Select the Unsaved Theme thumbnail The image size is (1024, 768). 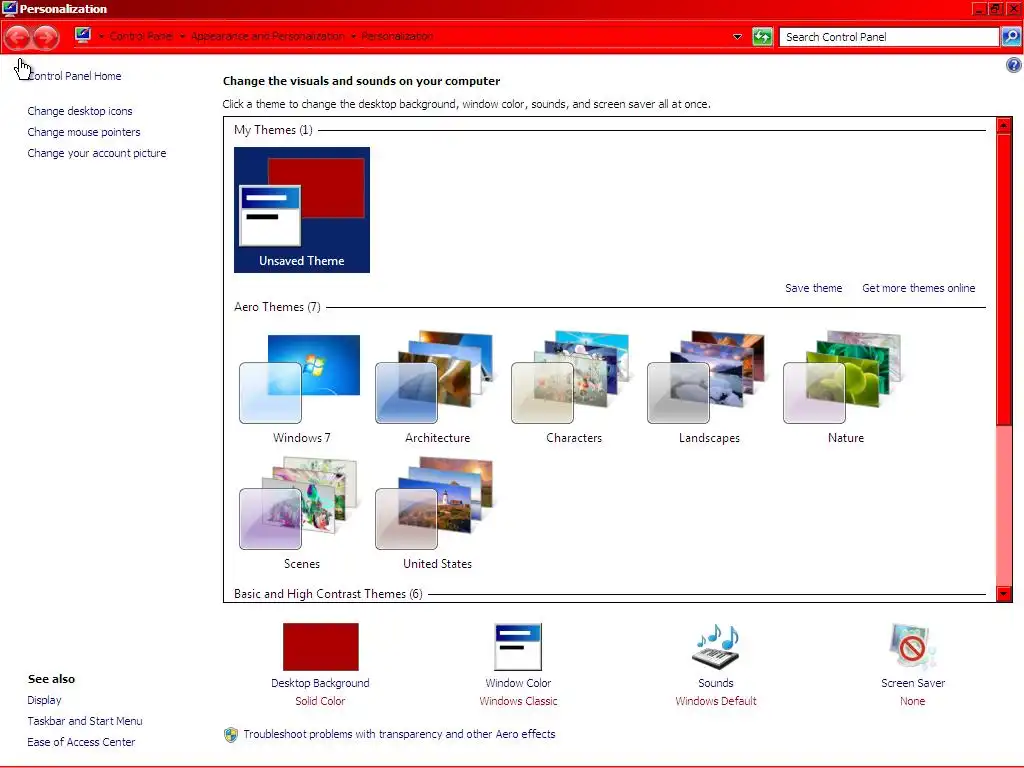pos(302,210)
